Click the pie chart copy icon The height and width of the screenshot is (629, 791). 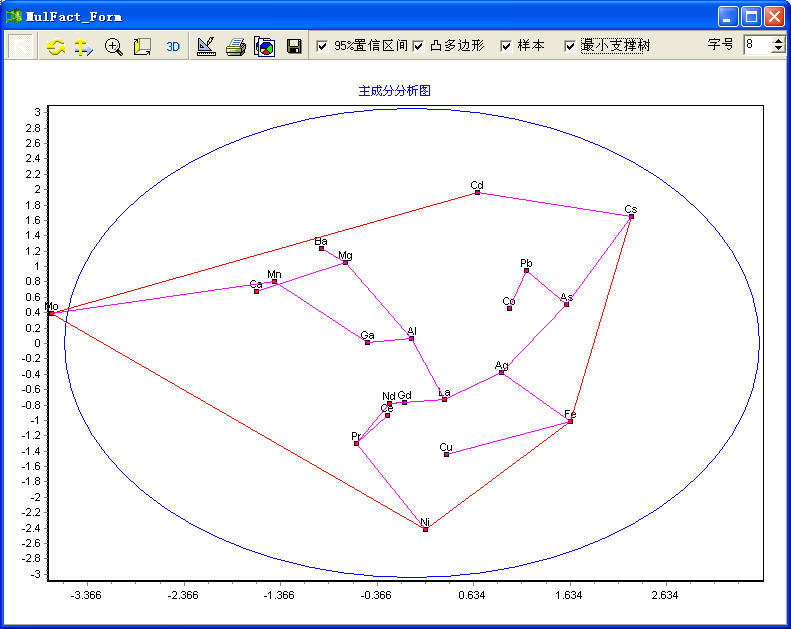click(x=264, y=47)
